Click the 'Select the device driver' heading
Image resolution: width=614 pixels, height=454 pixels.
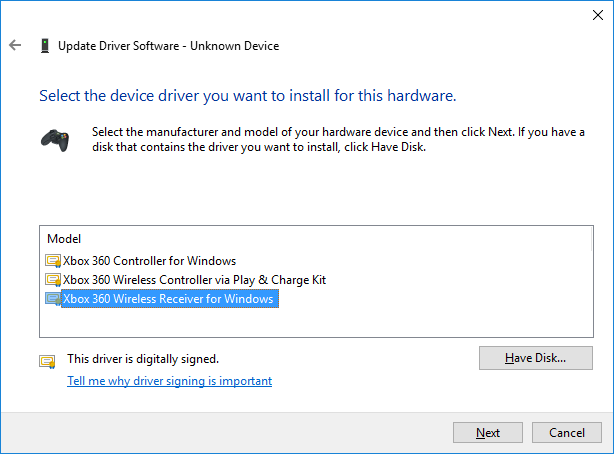(x=247, y=96)
